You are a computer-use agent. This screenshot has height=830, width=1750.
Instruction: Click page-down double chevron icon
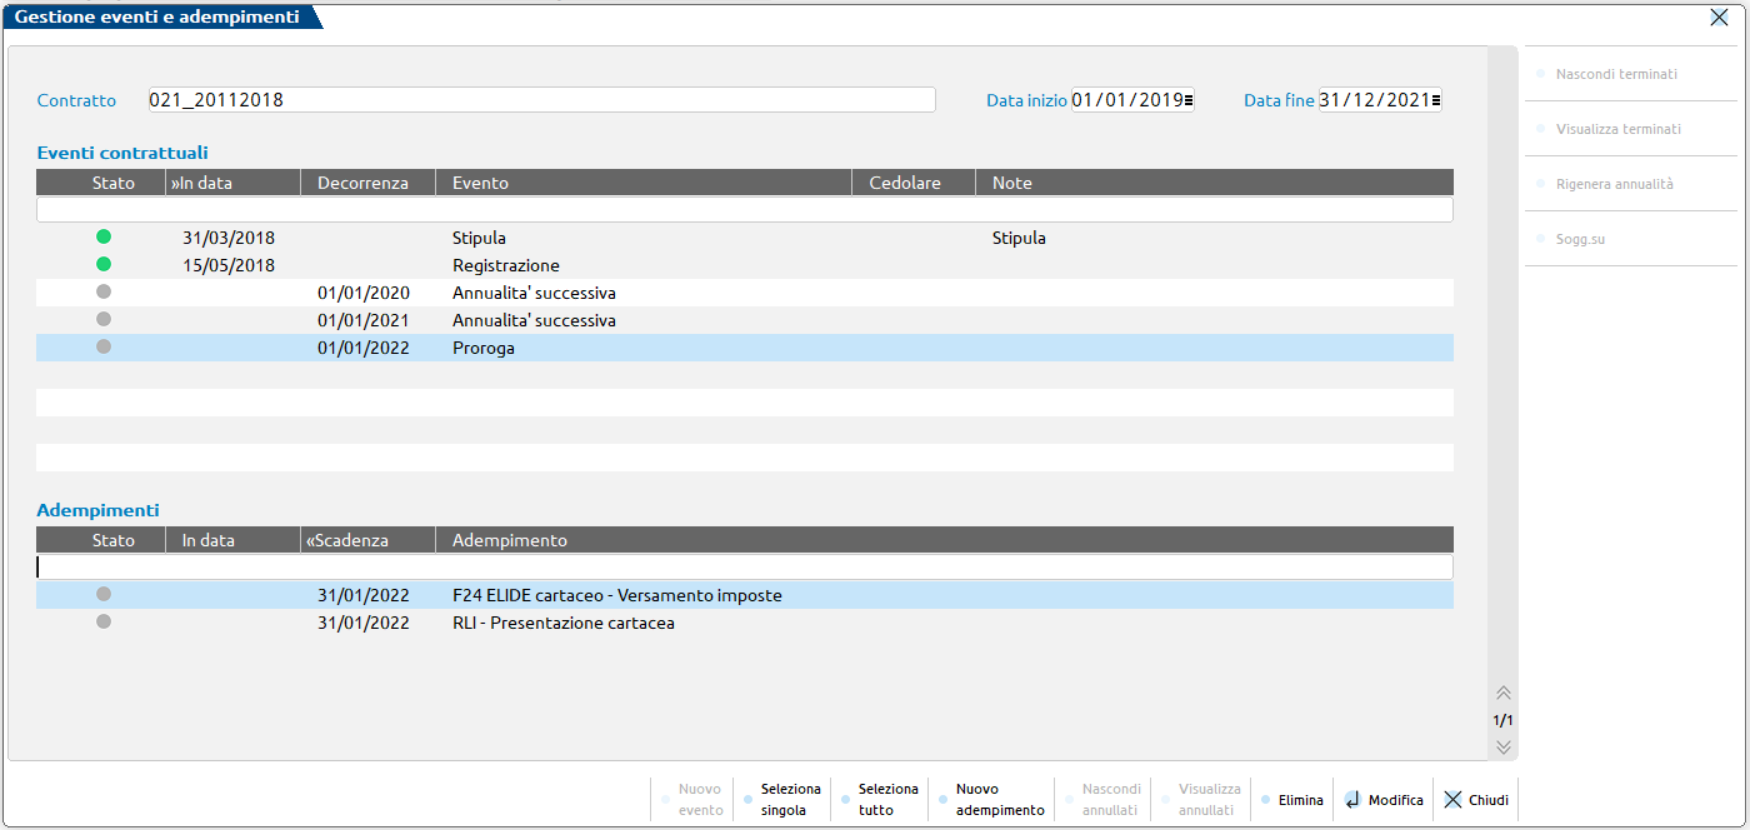[x=1503, y=747]
